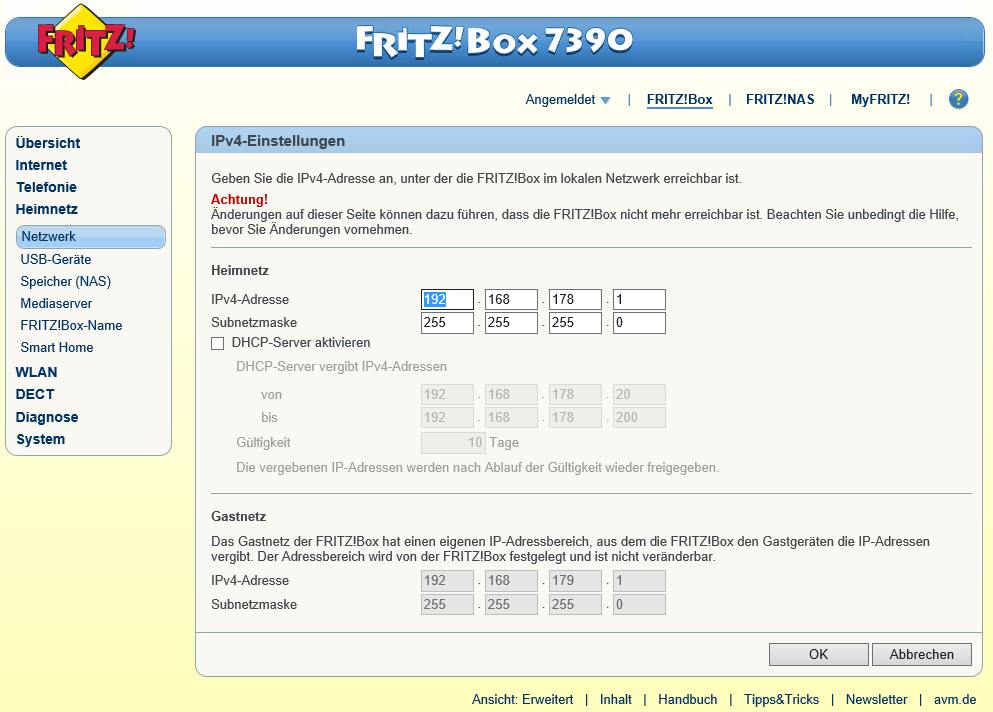The width and height of the screenshot is (993, 712).
Task: Enable the DHCP-Server aktivieren checkbox
Action: tap(218, 343)
